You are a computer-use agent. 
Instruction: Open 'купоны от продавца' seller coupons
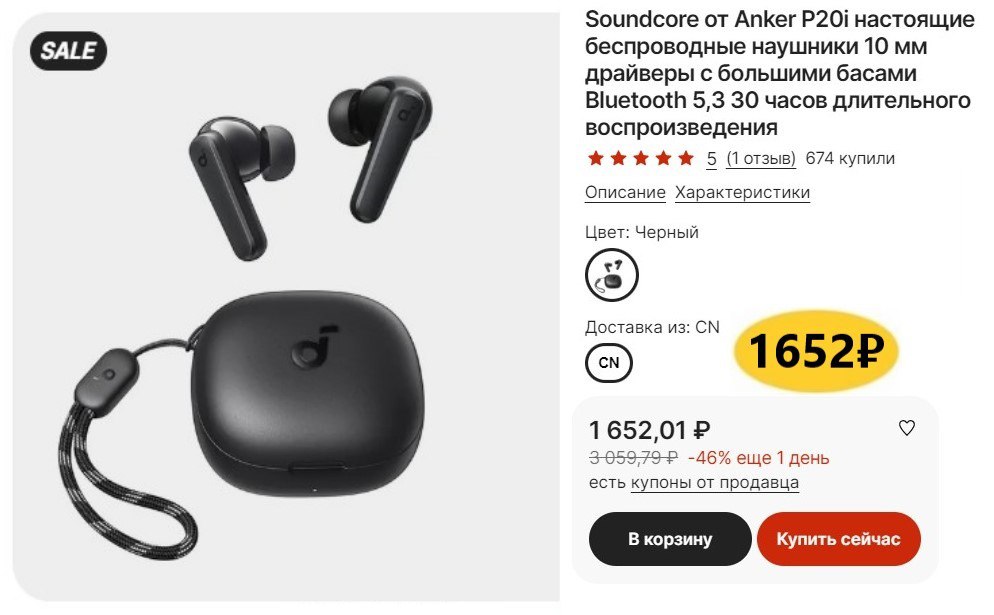714,482
